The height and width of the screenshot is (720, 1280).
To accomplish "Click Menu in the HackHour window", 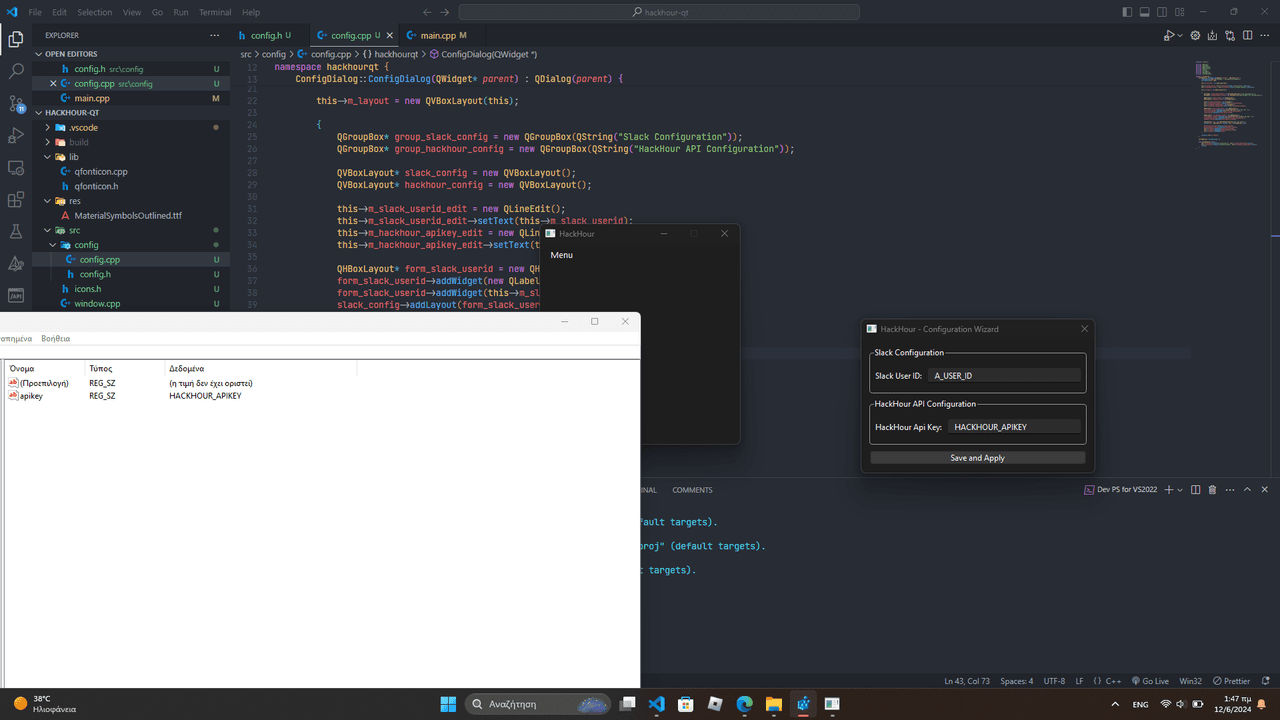I will point(561,255).
